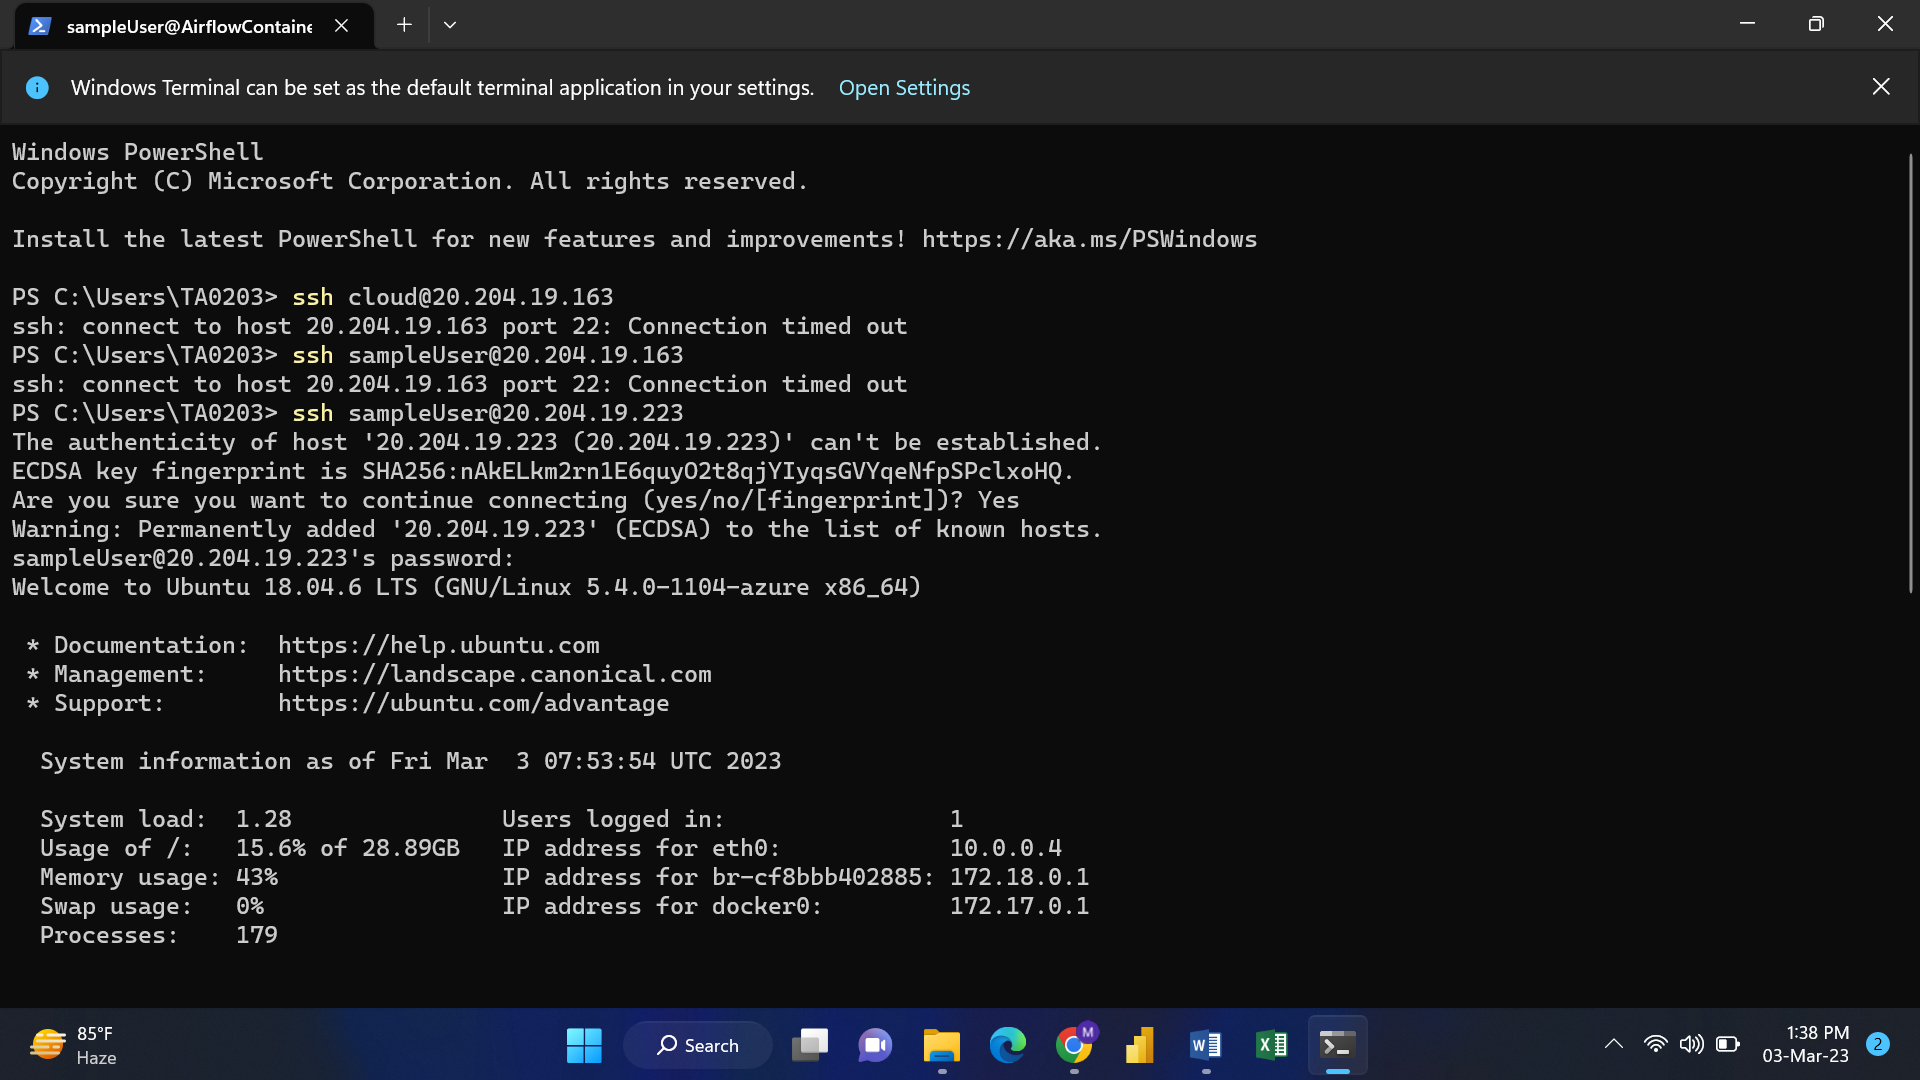Open the volume speaker tray icon
This screenshot has width=1920, height=1080.
point(1692,1045)
